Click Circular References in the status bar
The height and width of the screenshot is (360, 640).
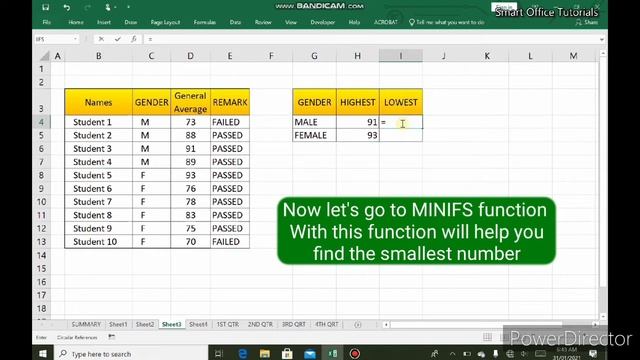(77, 338)
